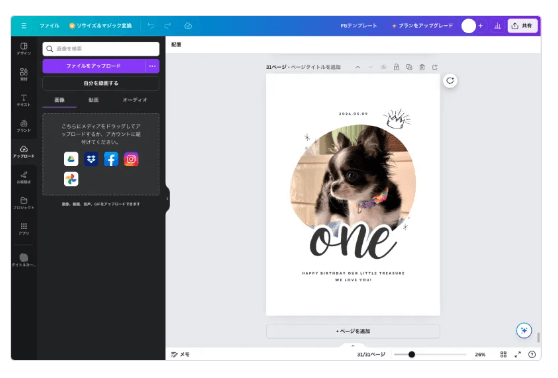Delete the page trash icon
This screenshot has width=558, height=378.
click(x=422, y=67)
